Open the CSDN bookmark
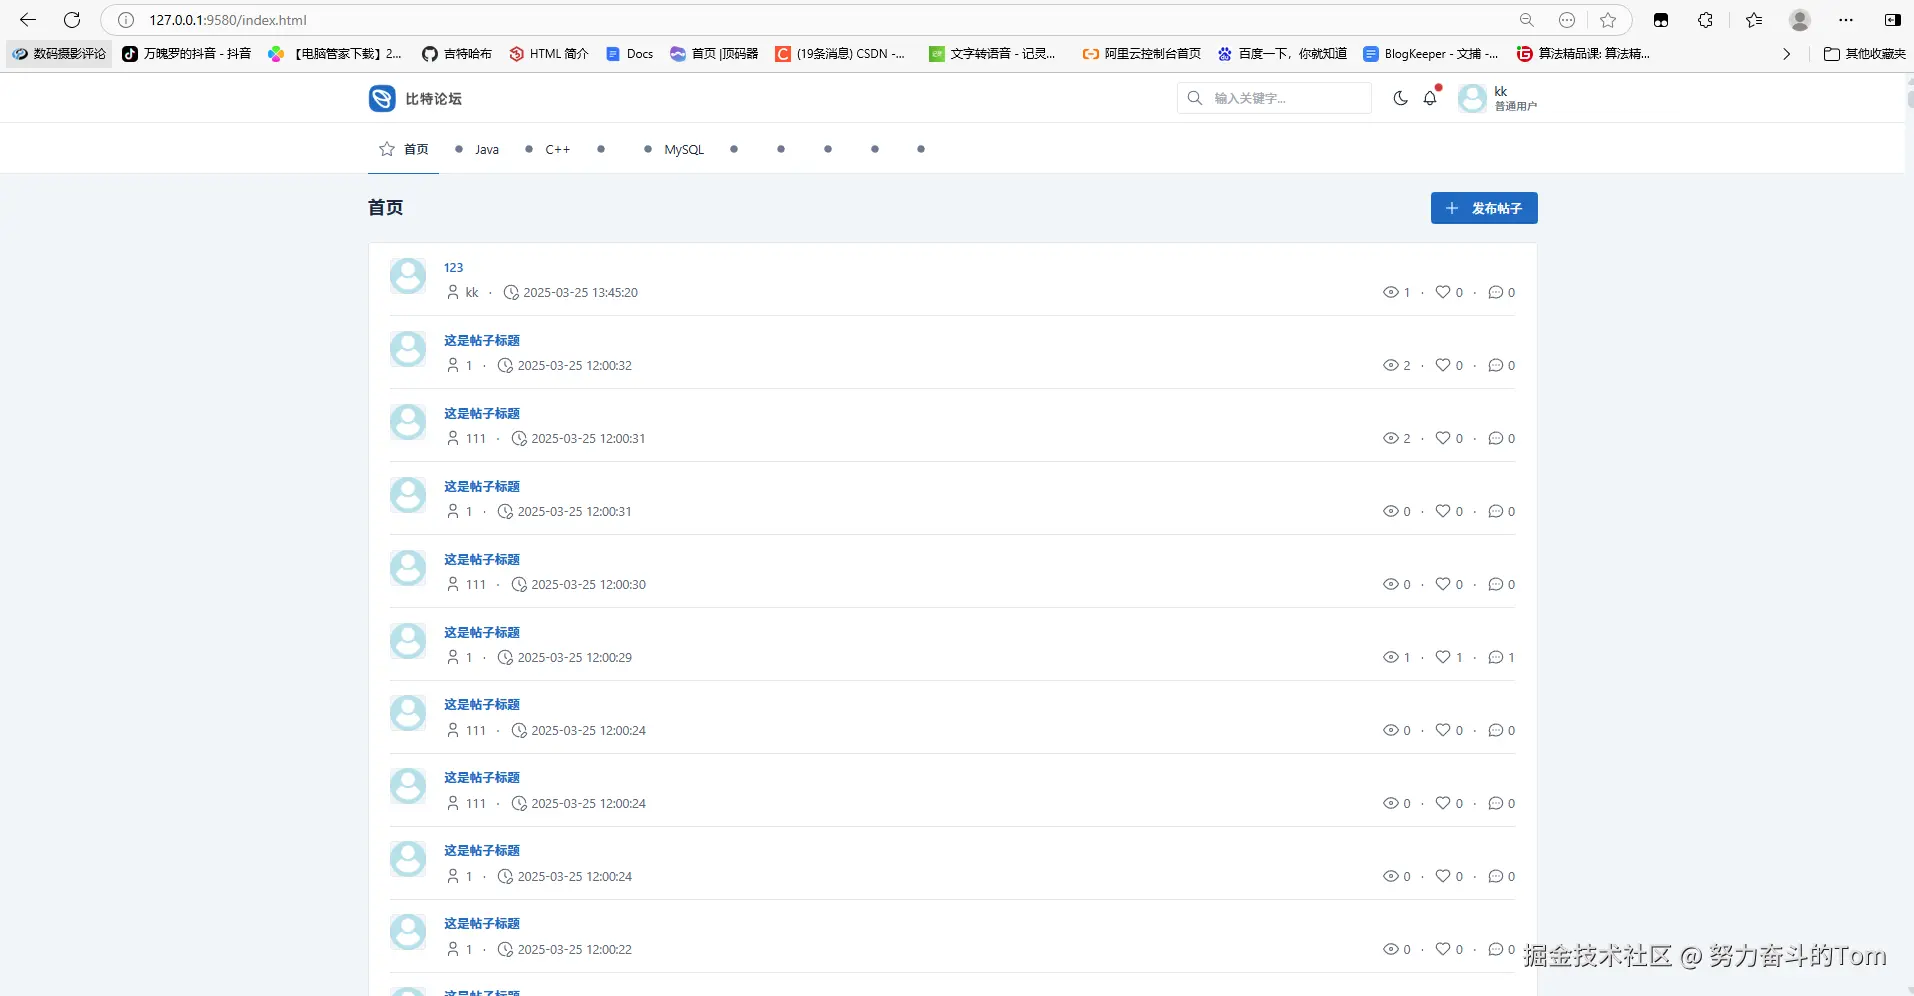Screen dimensions: 1914x996 840,54
